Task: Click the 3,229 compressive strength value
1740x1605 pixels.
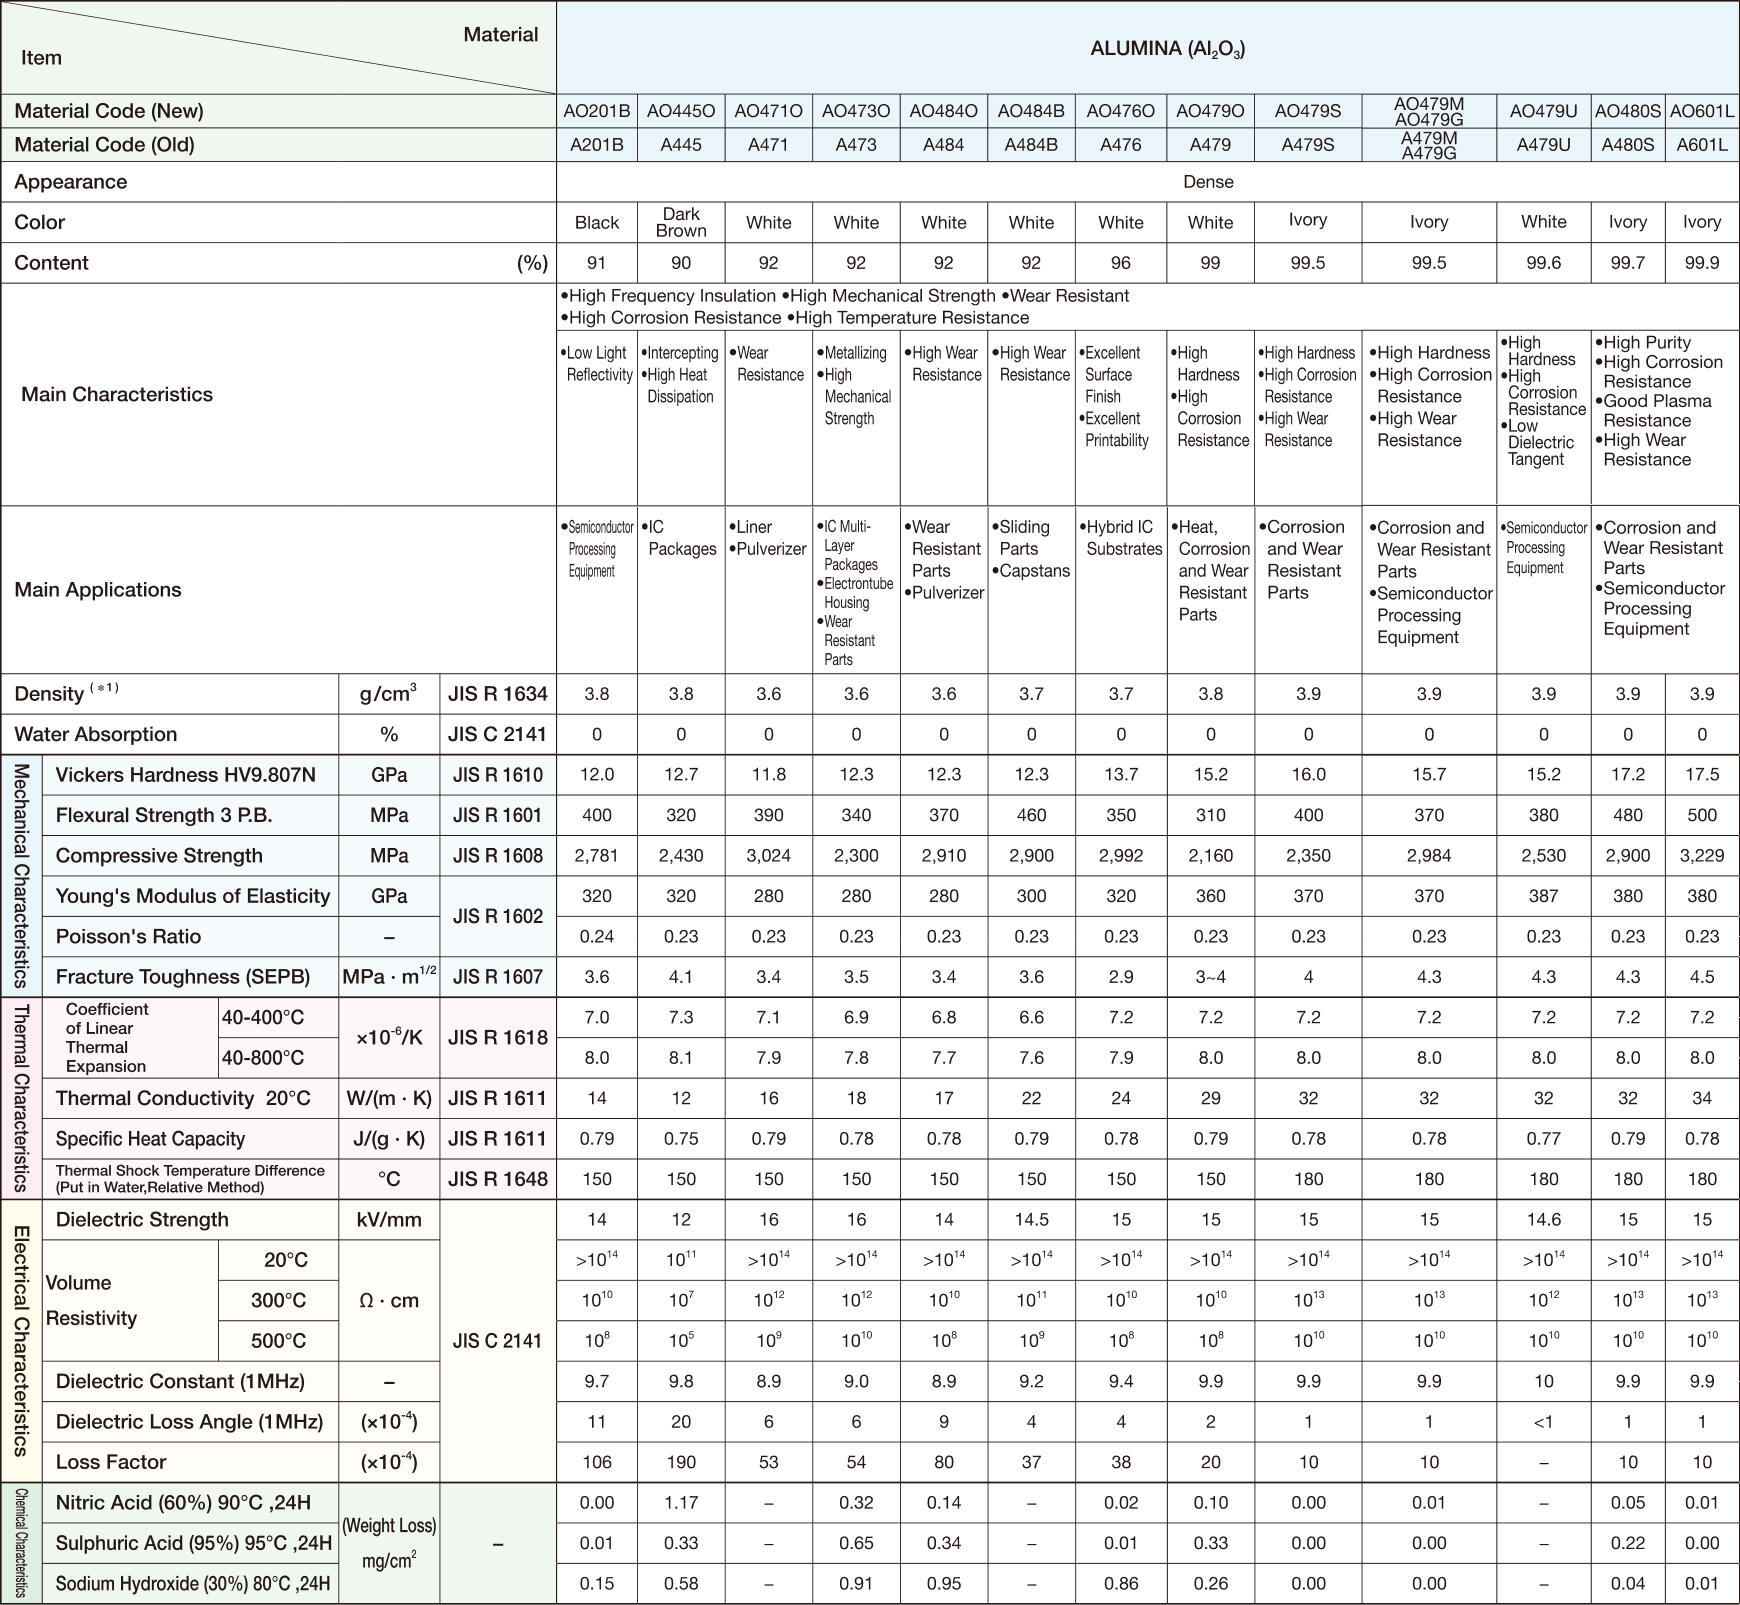Action: (x=1701, y=856)
